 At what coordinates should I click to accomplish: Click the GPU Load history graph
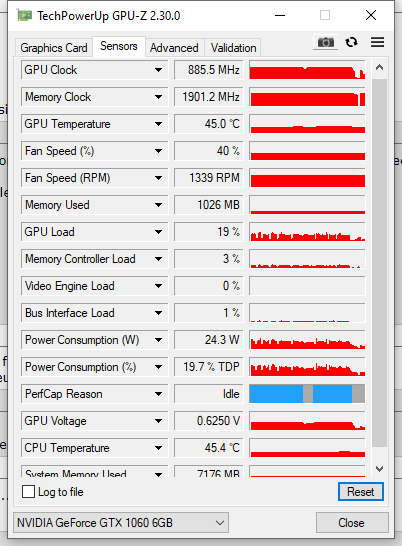307,232
